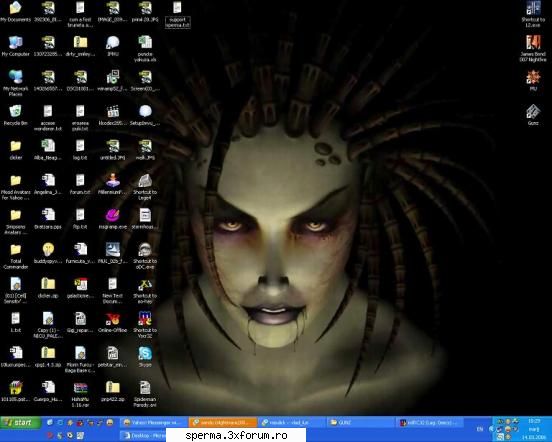This screenshot has height=442, width=552.
Task: Select the walk.JPG image icon
Action: coord(145,150)
